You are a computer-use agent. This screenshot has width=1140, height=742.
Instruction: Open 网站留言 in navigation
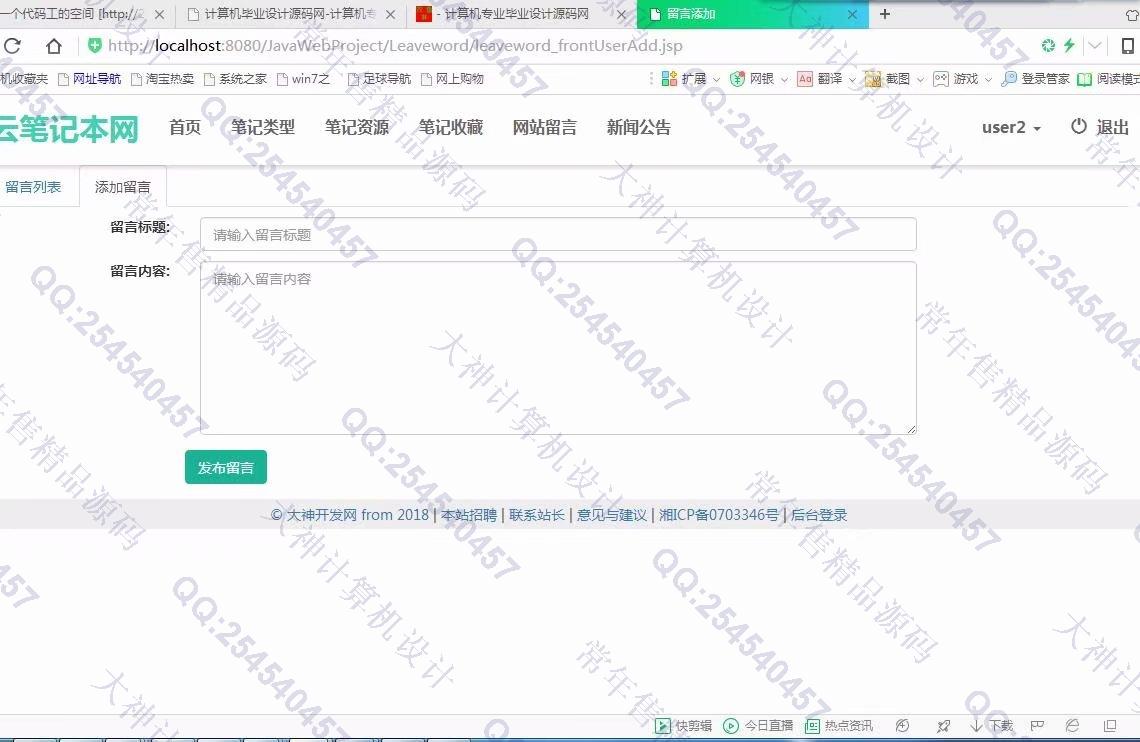pos(545,127)
